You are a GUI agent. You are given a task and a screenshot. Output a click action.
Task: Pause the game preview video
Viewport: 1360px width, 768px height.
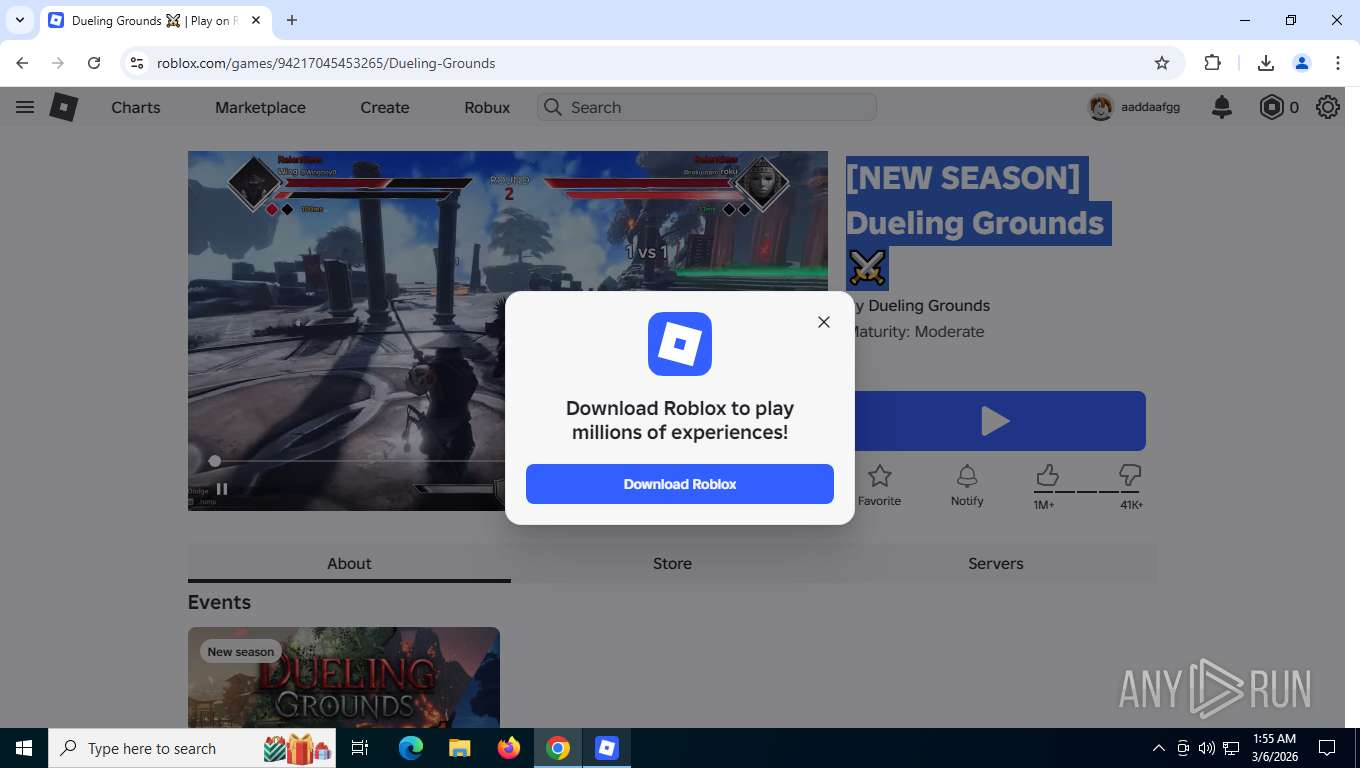(222, 489)
